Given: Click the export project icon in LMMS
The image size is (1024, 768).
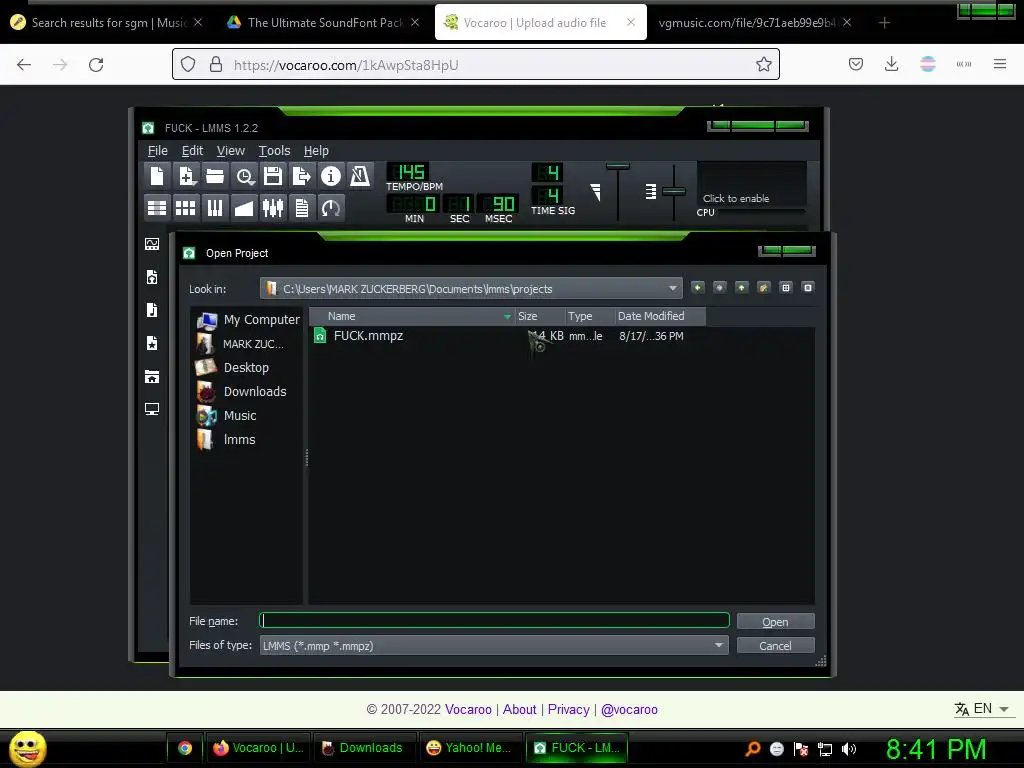Looking at the screenshot, I should tap(302, 176).
